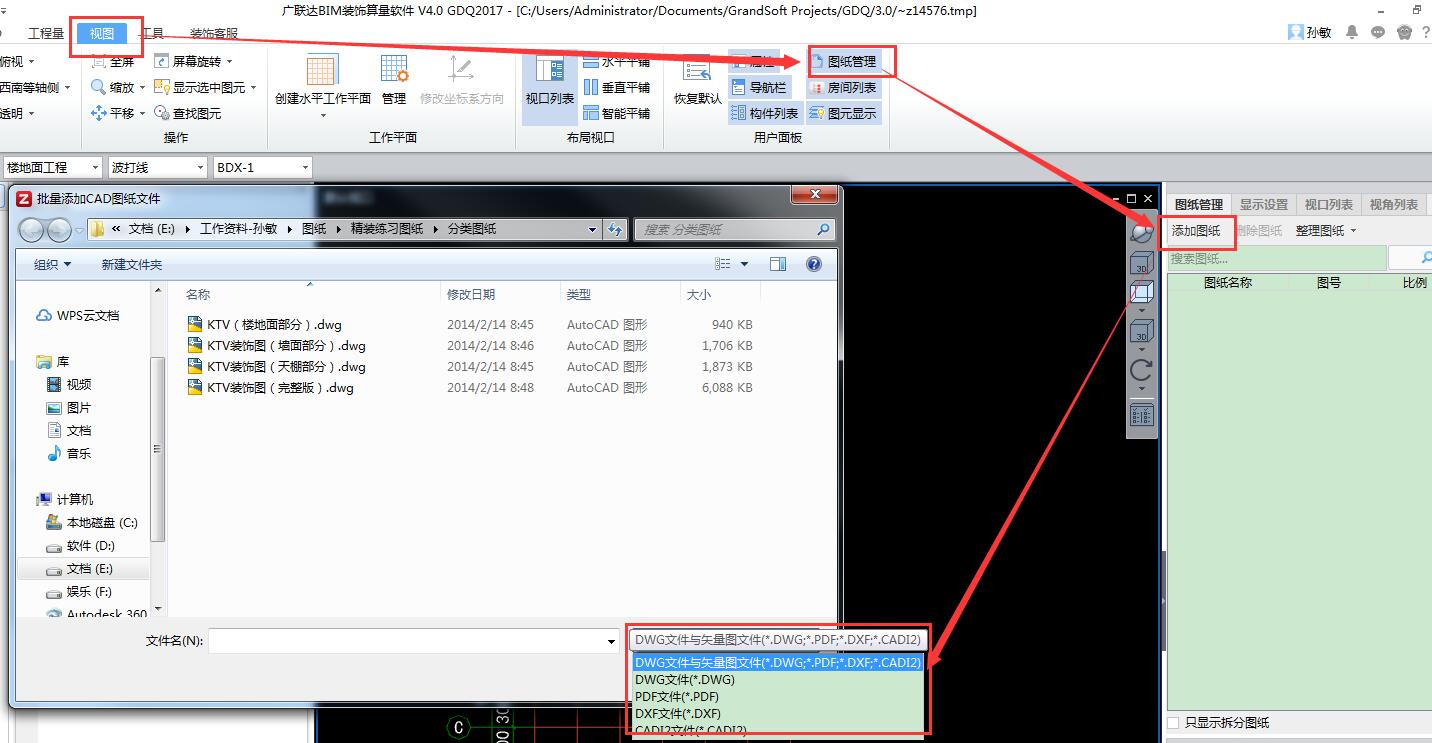Switch to the 装饰客服 ribbon tab
Screen dimensions: 1432x743
point(215,33)
